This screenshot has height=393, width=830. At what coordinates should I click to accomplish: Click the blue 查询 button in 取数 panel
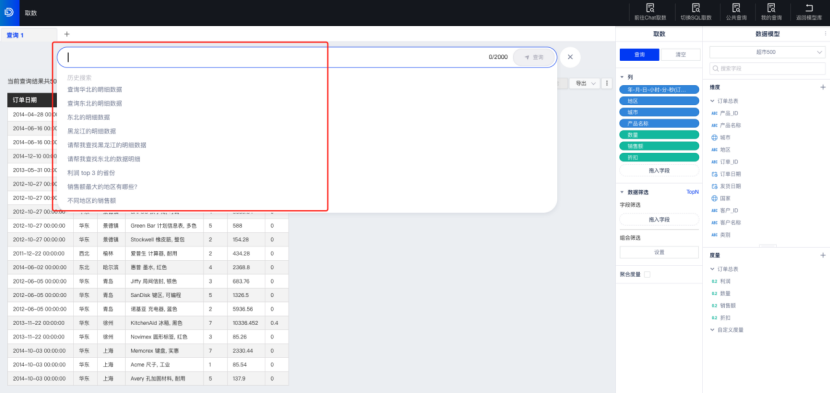(x=639, y=55)
